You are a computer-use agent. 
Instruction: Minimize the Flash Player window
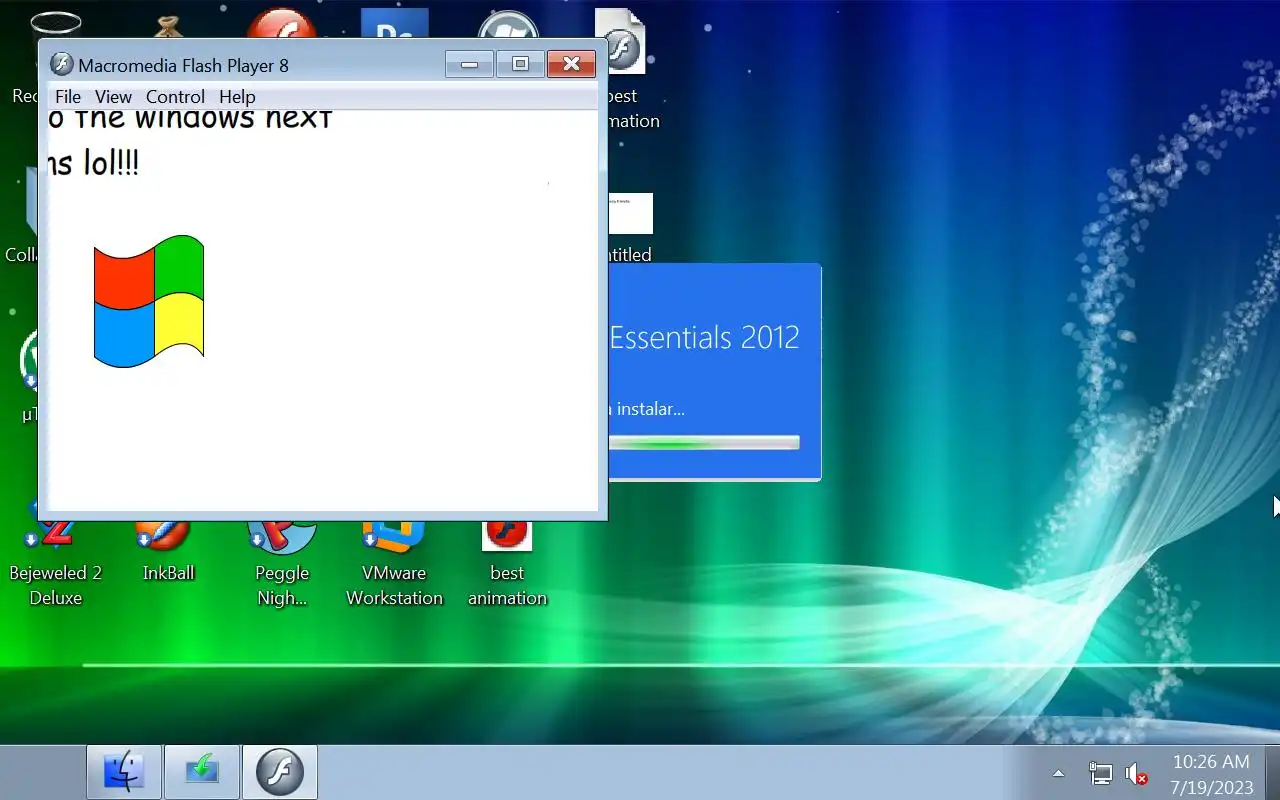[469, 64]
